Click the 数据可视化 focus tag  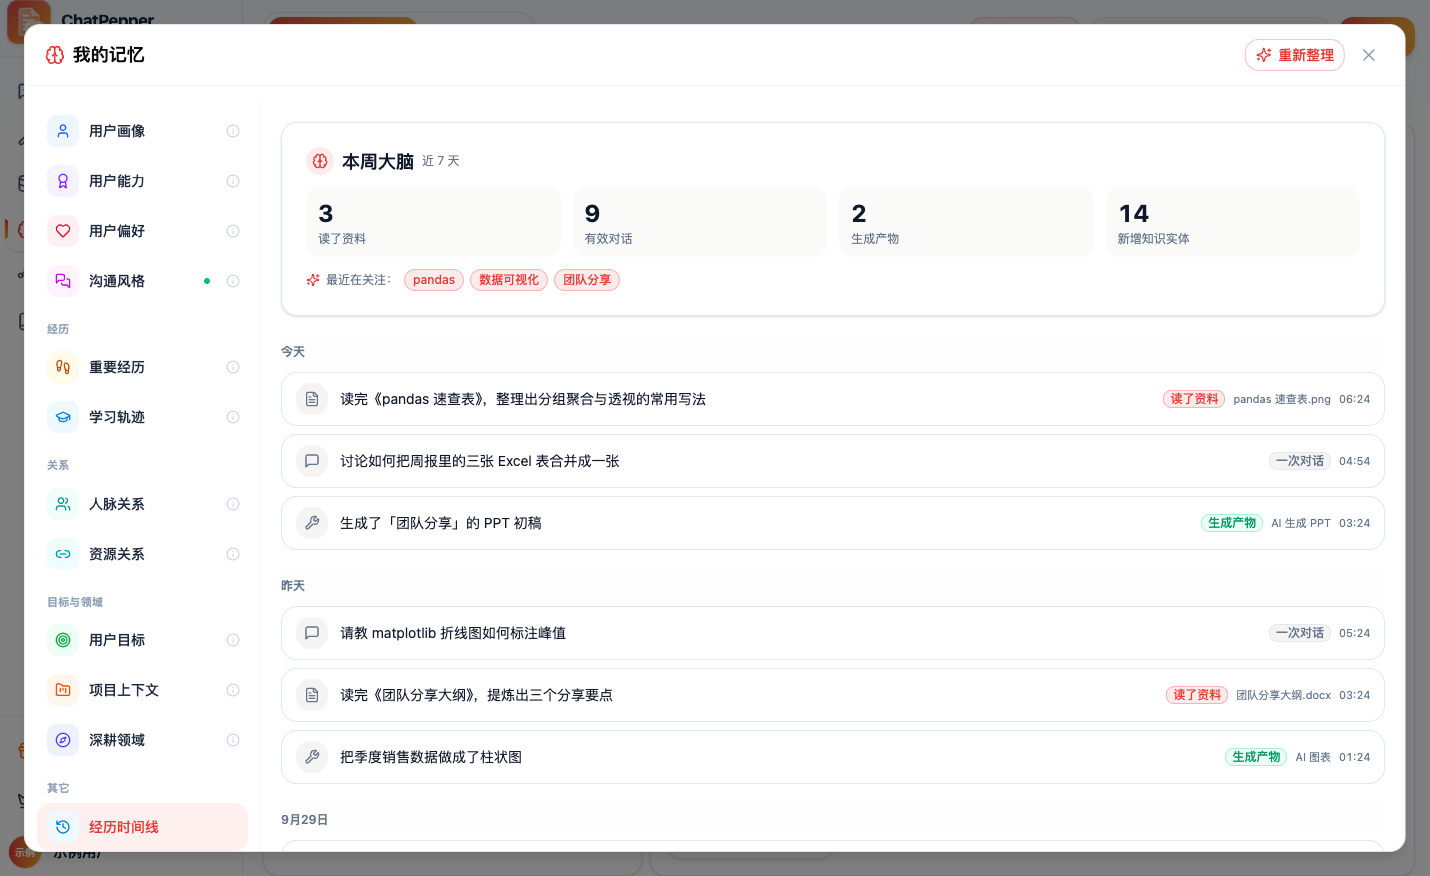(x=509, y=280)
